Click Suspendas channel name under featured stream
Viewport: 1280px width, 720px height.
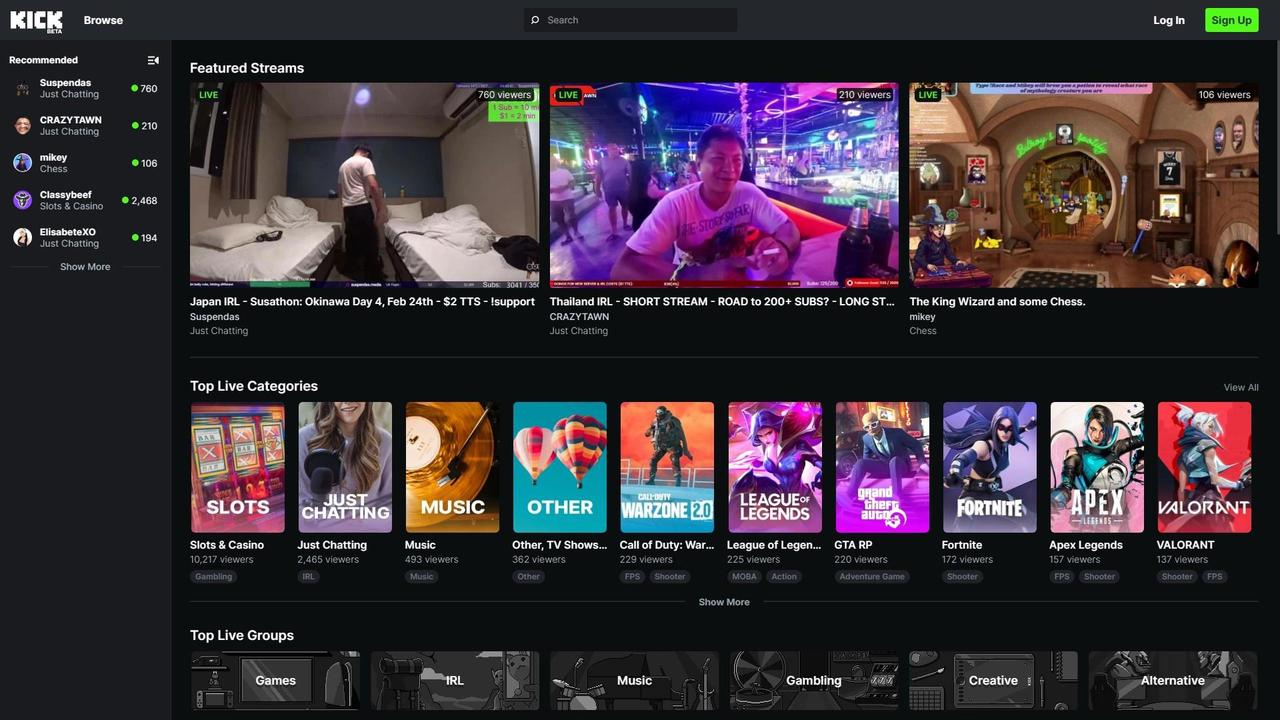click(215, 316)
